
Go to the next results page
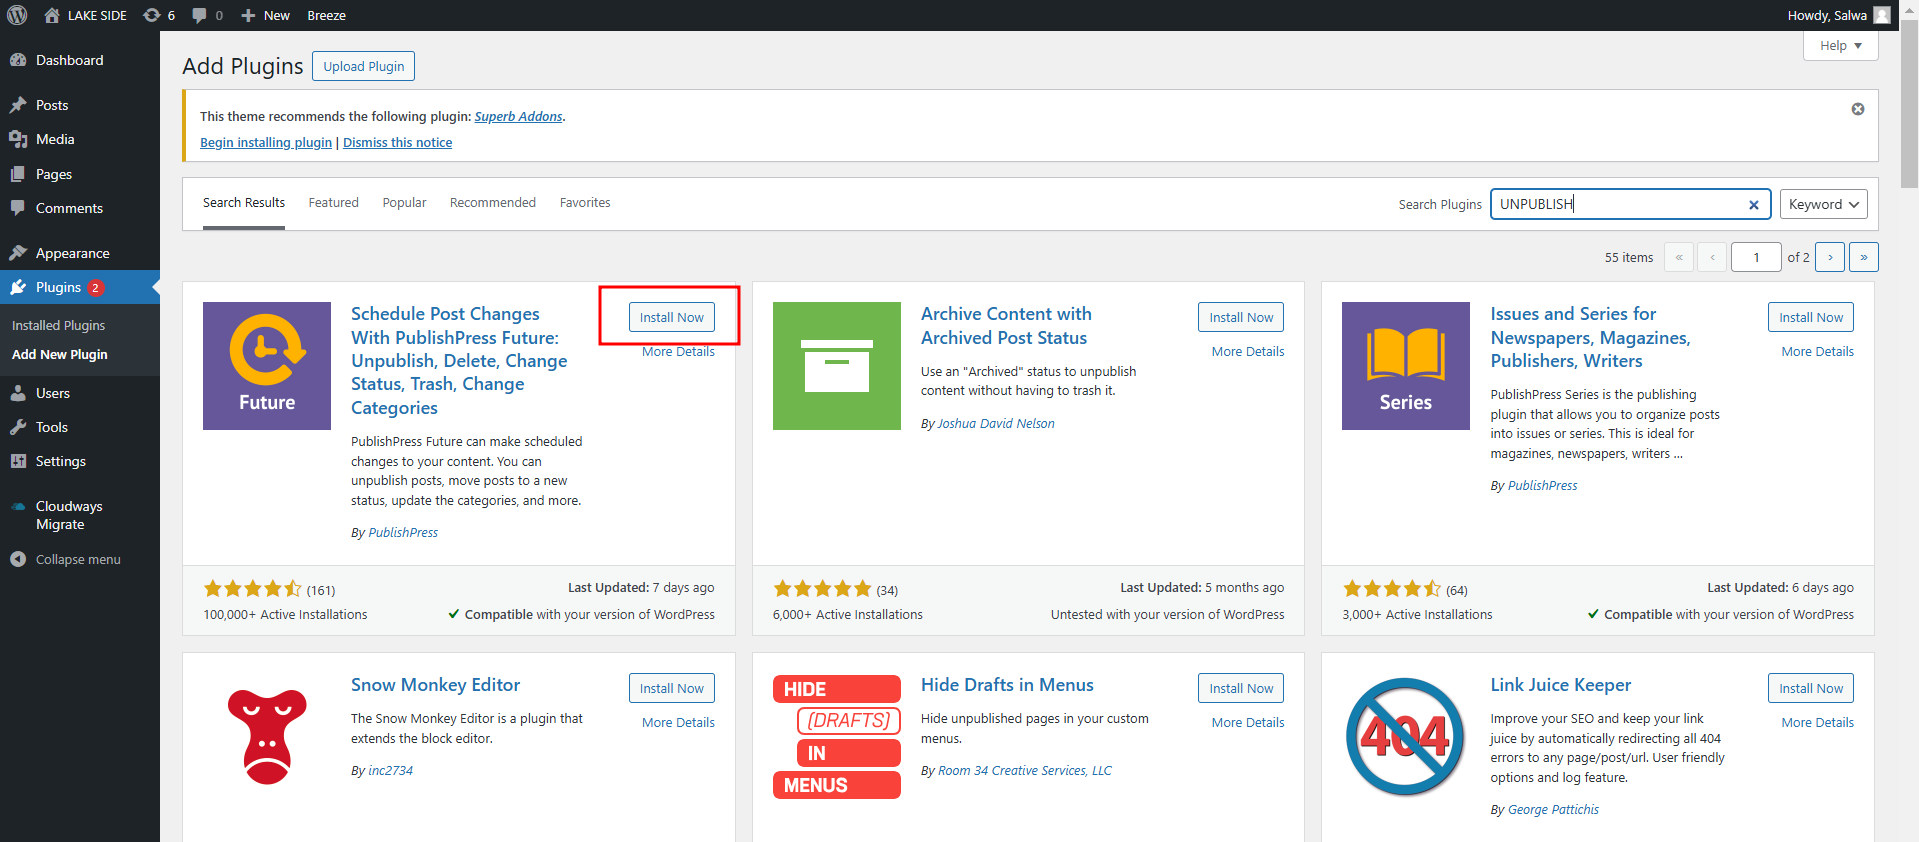tap(1830, 257)
